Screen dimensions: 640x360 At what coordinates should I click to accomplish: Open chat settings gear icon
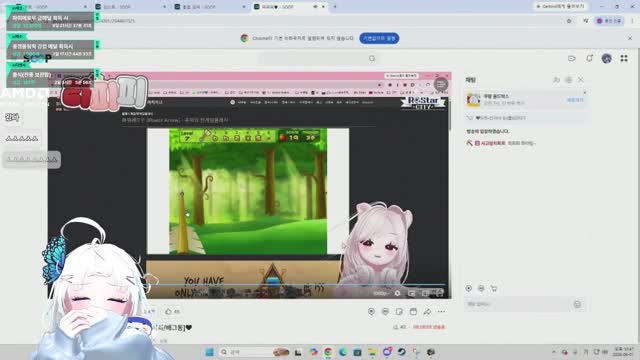[569, 80]
